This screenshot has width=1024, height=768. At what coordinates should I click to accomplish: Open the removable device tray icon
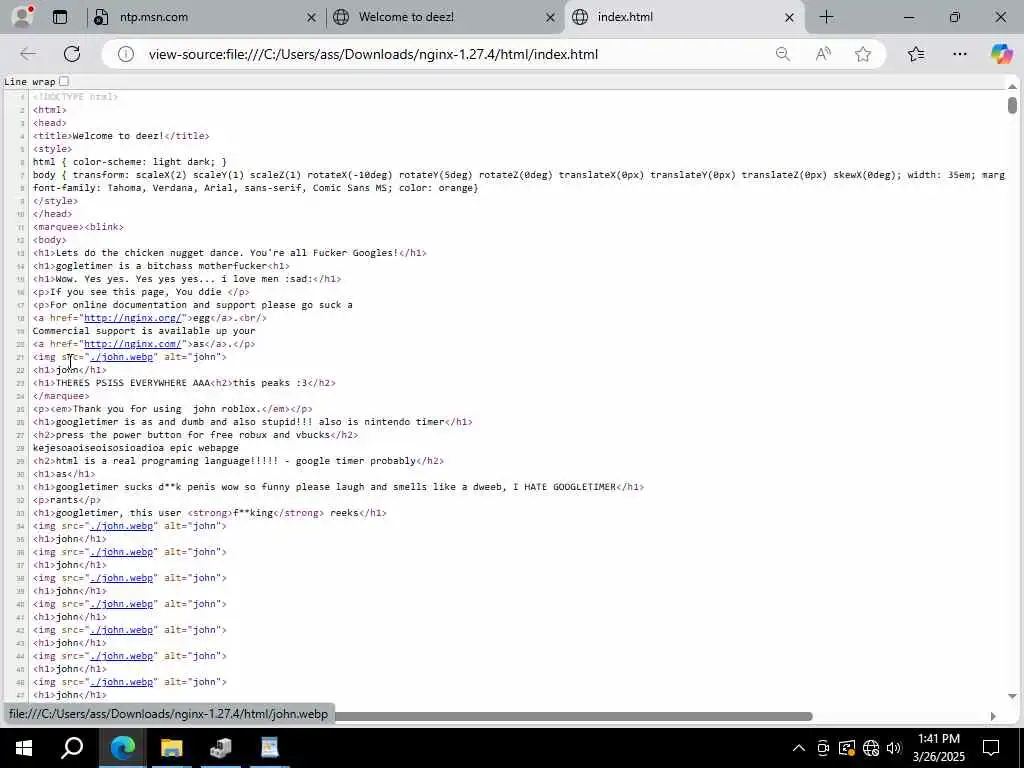(823, 748)
